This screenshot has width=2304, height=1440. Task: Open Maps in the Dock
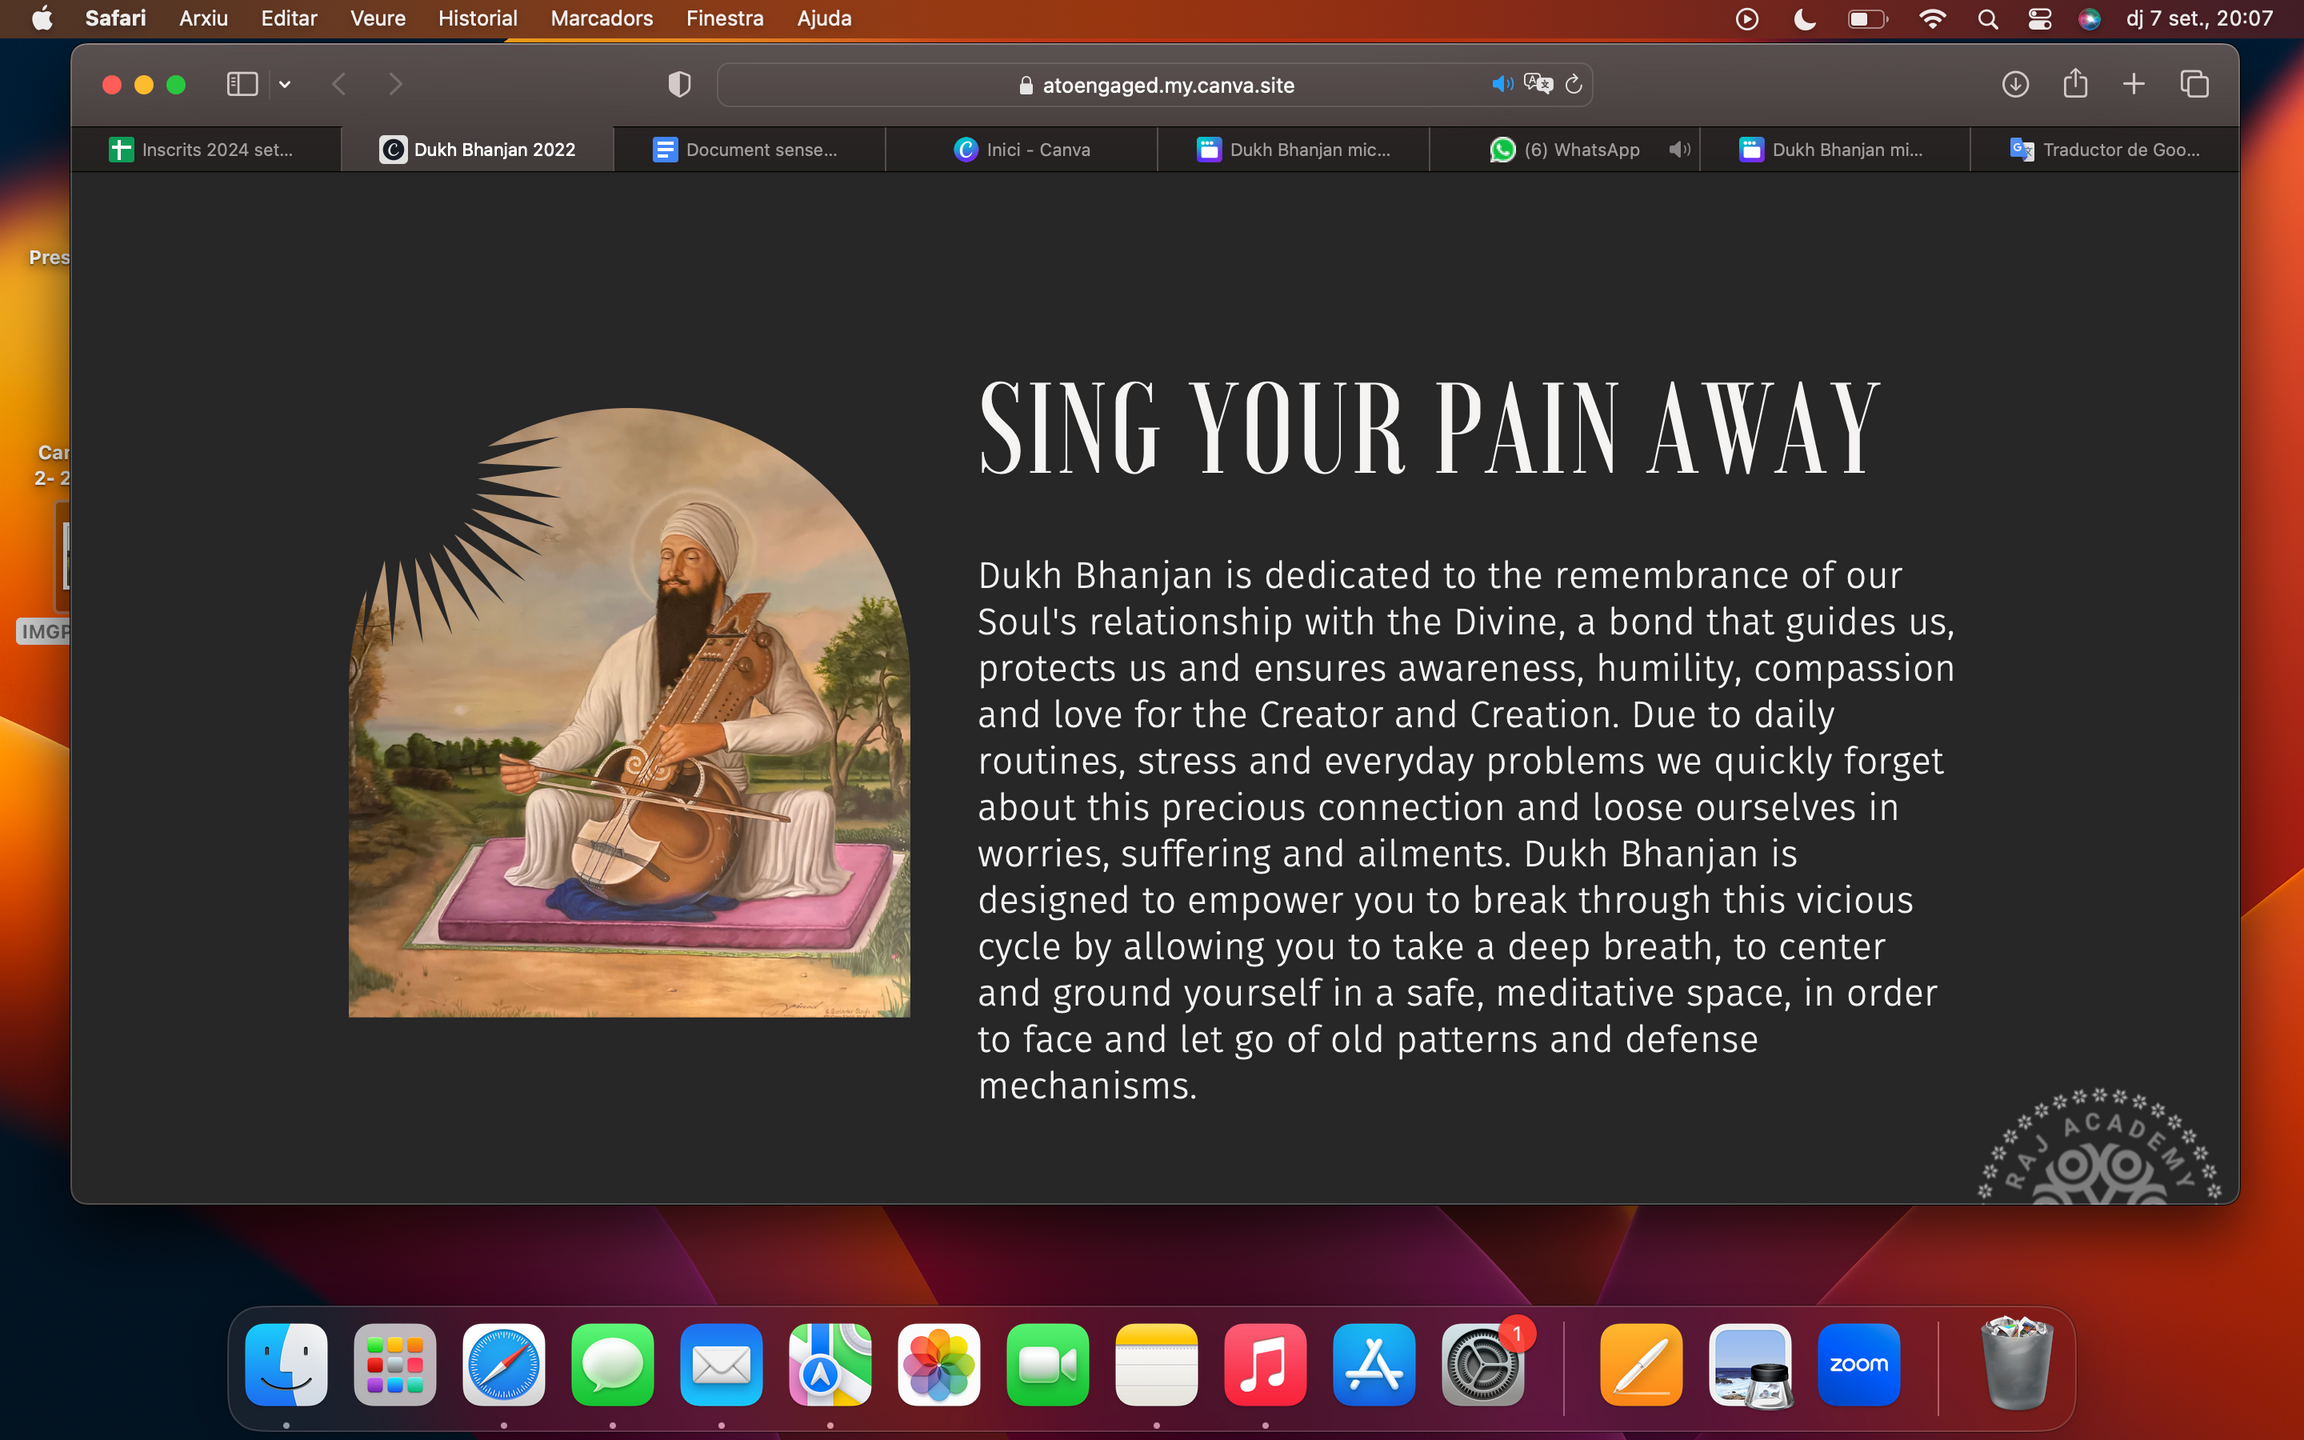pos(830,1365)
